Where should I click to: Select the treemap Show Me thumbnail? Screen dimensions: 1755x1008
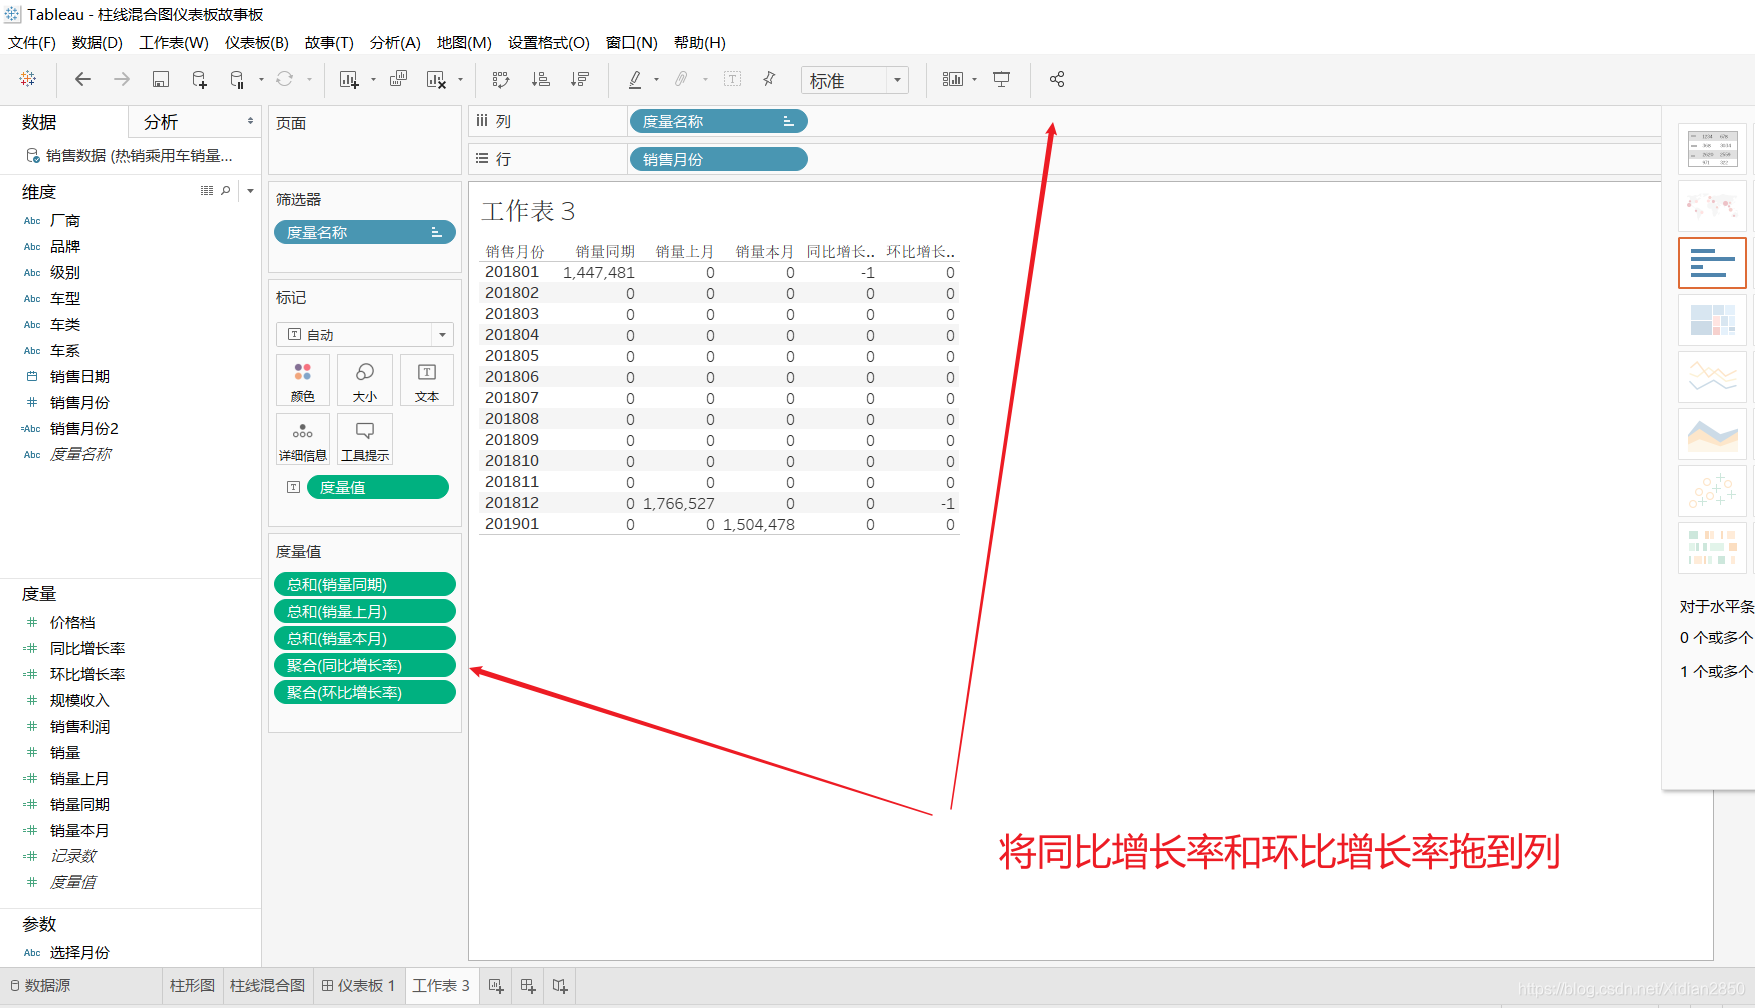coord(1712,320)
